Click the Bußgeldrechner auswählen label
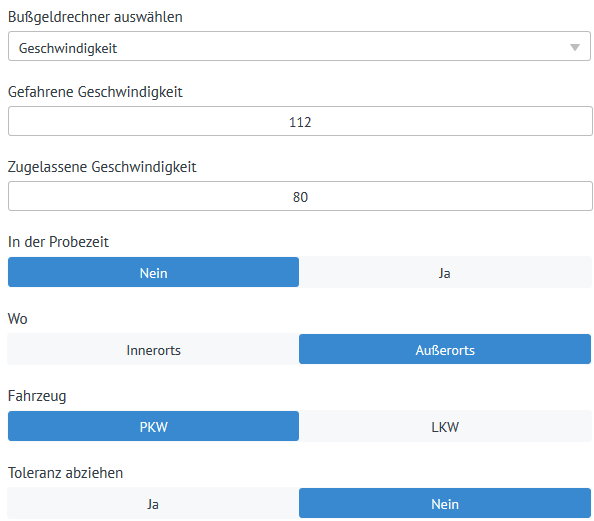This screenshot has height=521, width=594. point(95,17)
